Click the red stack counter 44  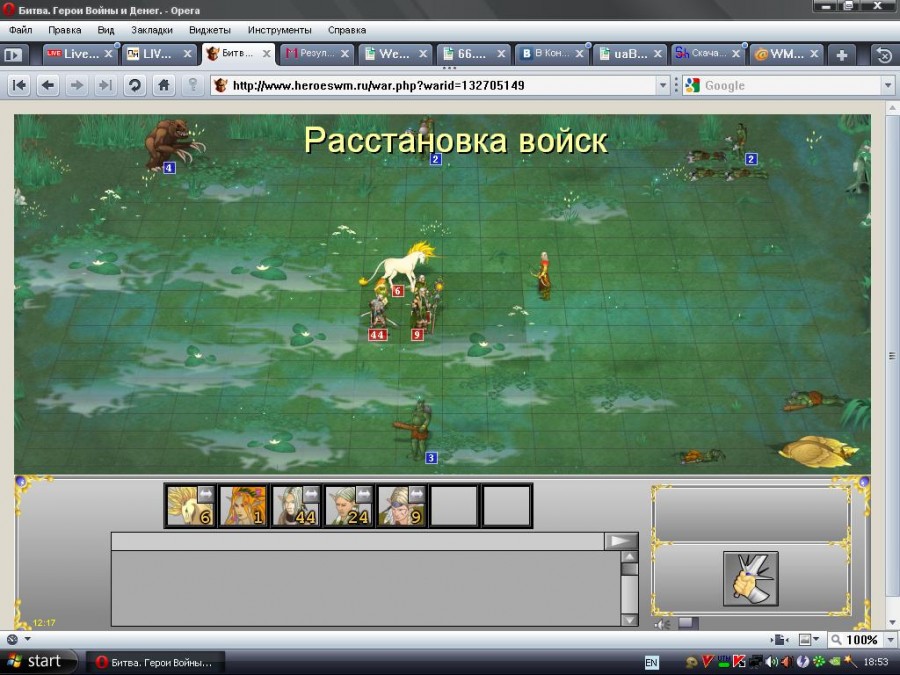click(377, 335)
